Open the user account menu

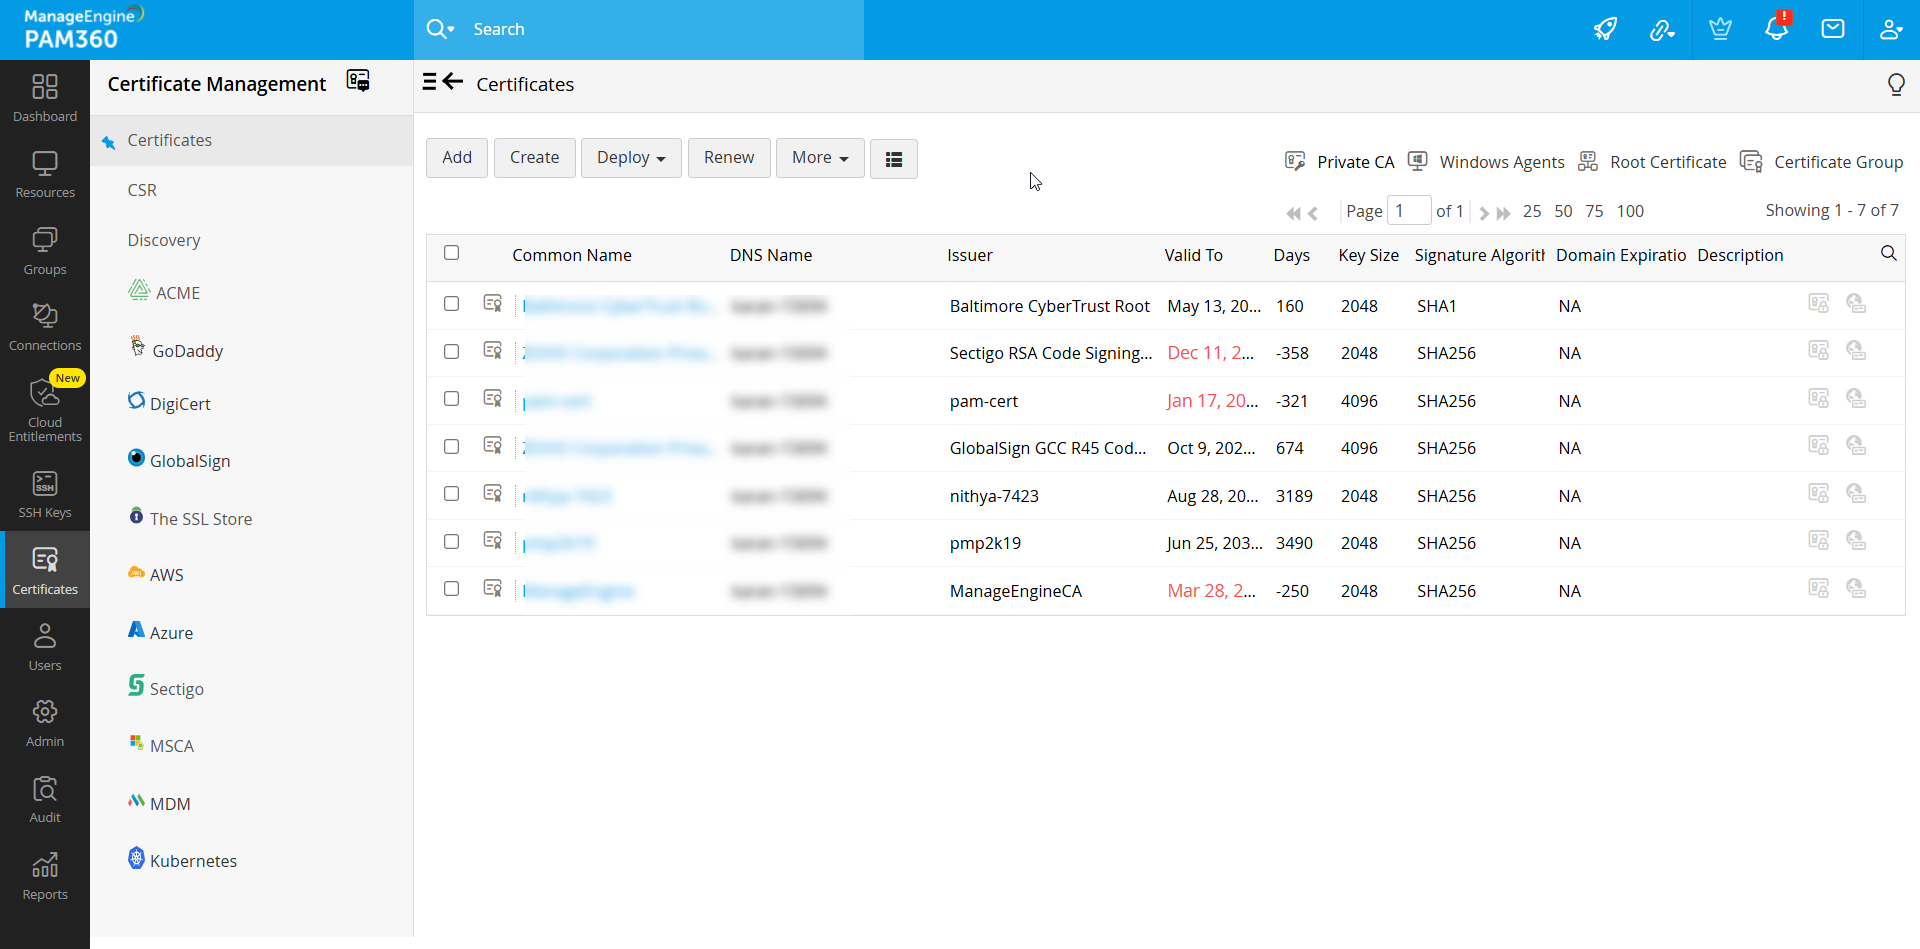tap(1889, 29)
